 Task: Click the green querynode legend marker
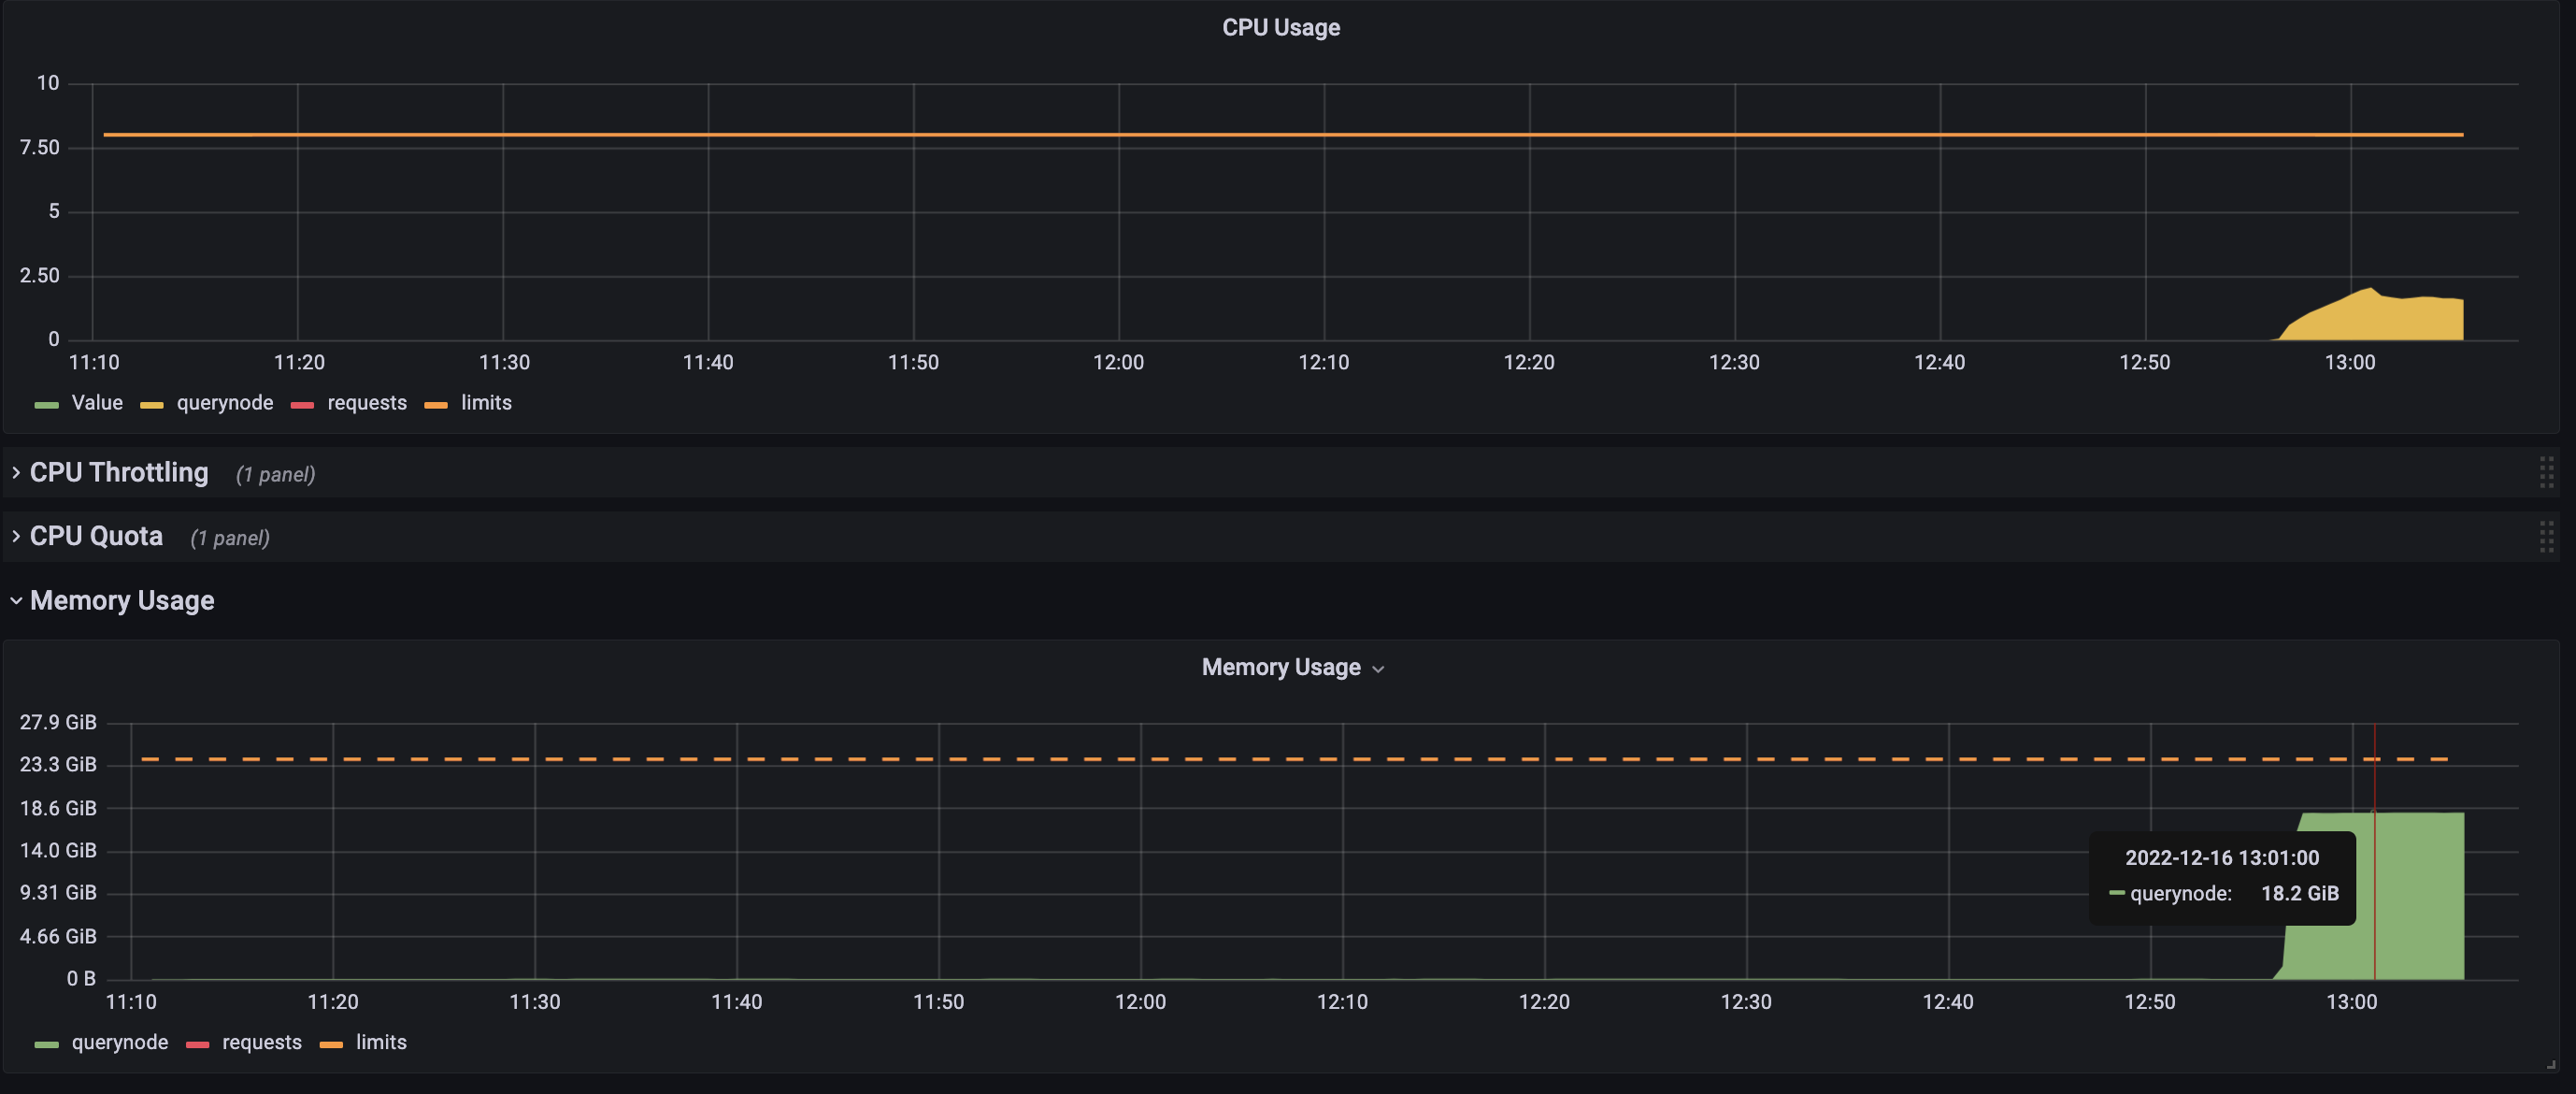point(45,1043)
